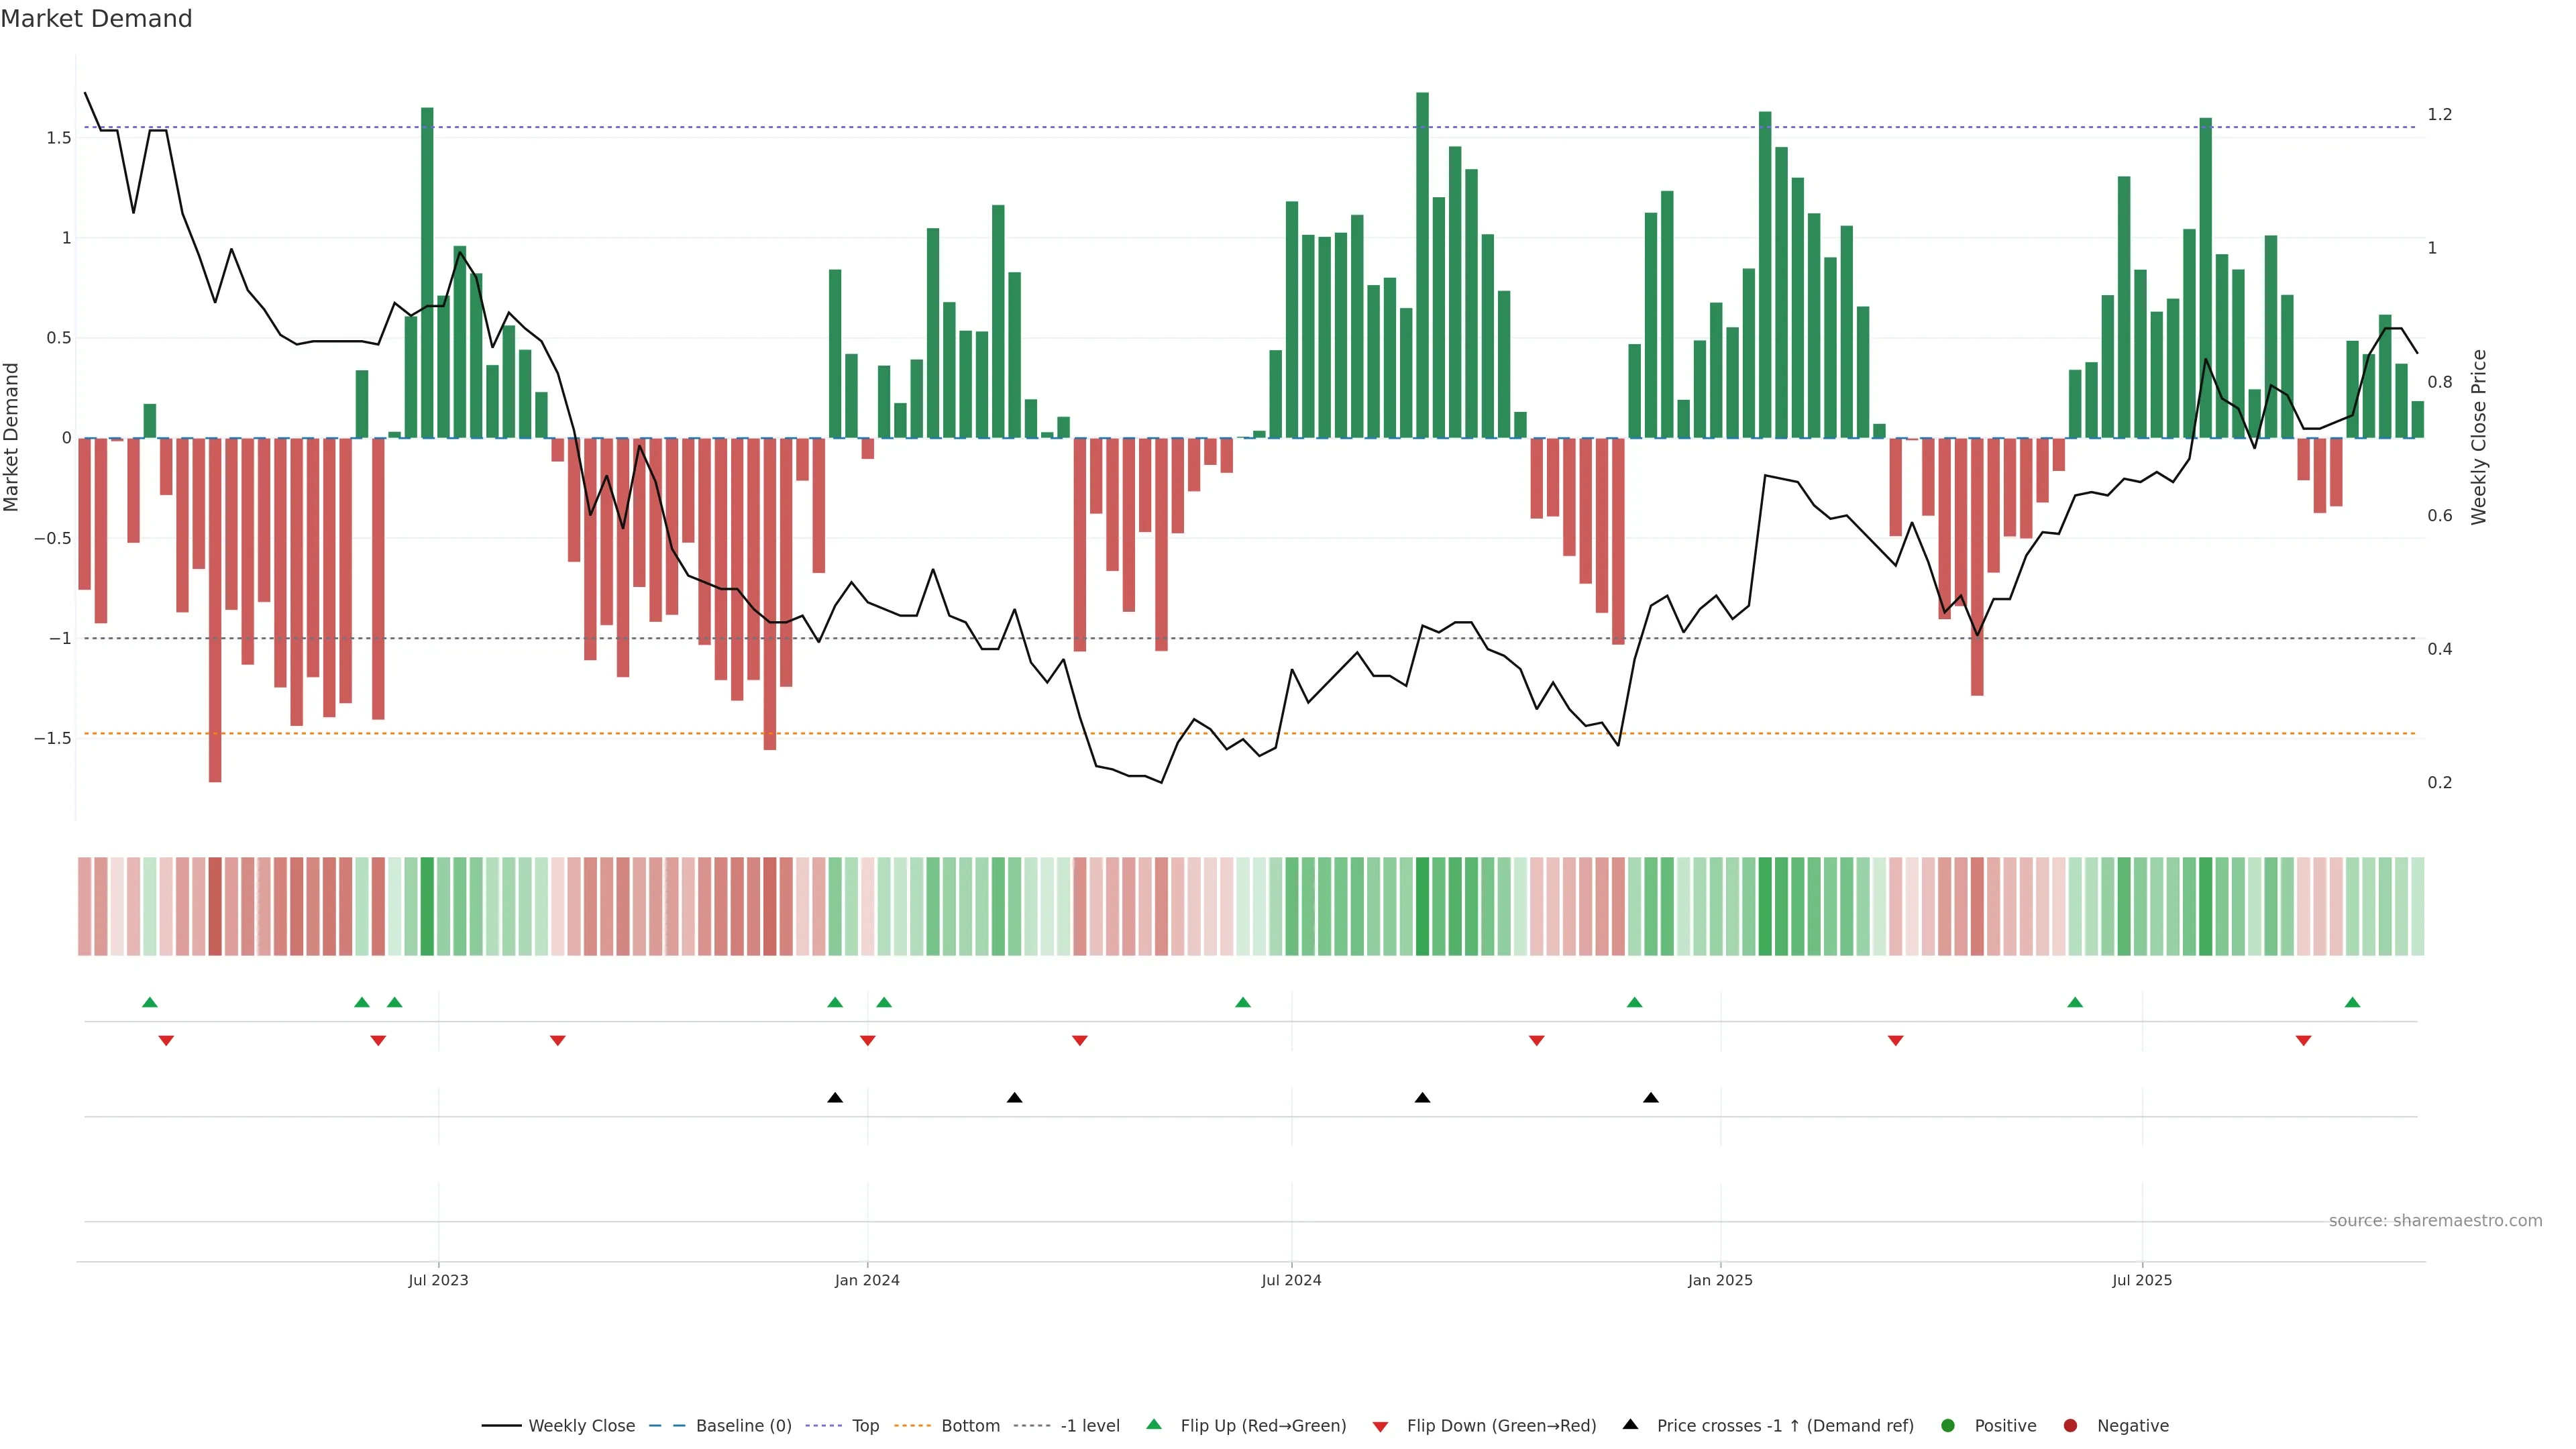This screenshot has width=2576, height=1449.
Task: Click Price crosses -1 black triangle legend
Action: coord(1630,1425)
